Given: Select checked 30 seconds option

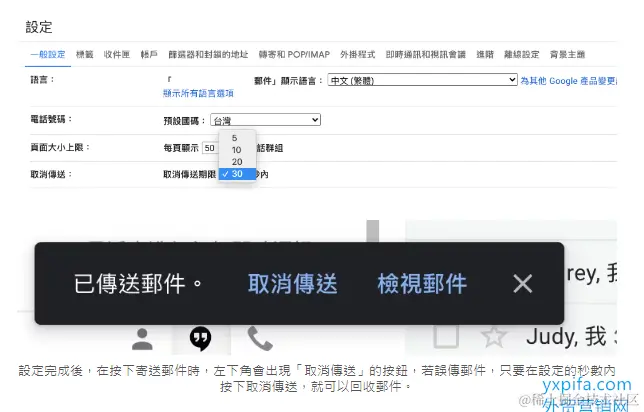Looking at the screenshot, I should (237, 174).
